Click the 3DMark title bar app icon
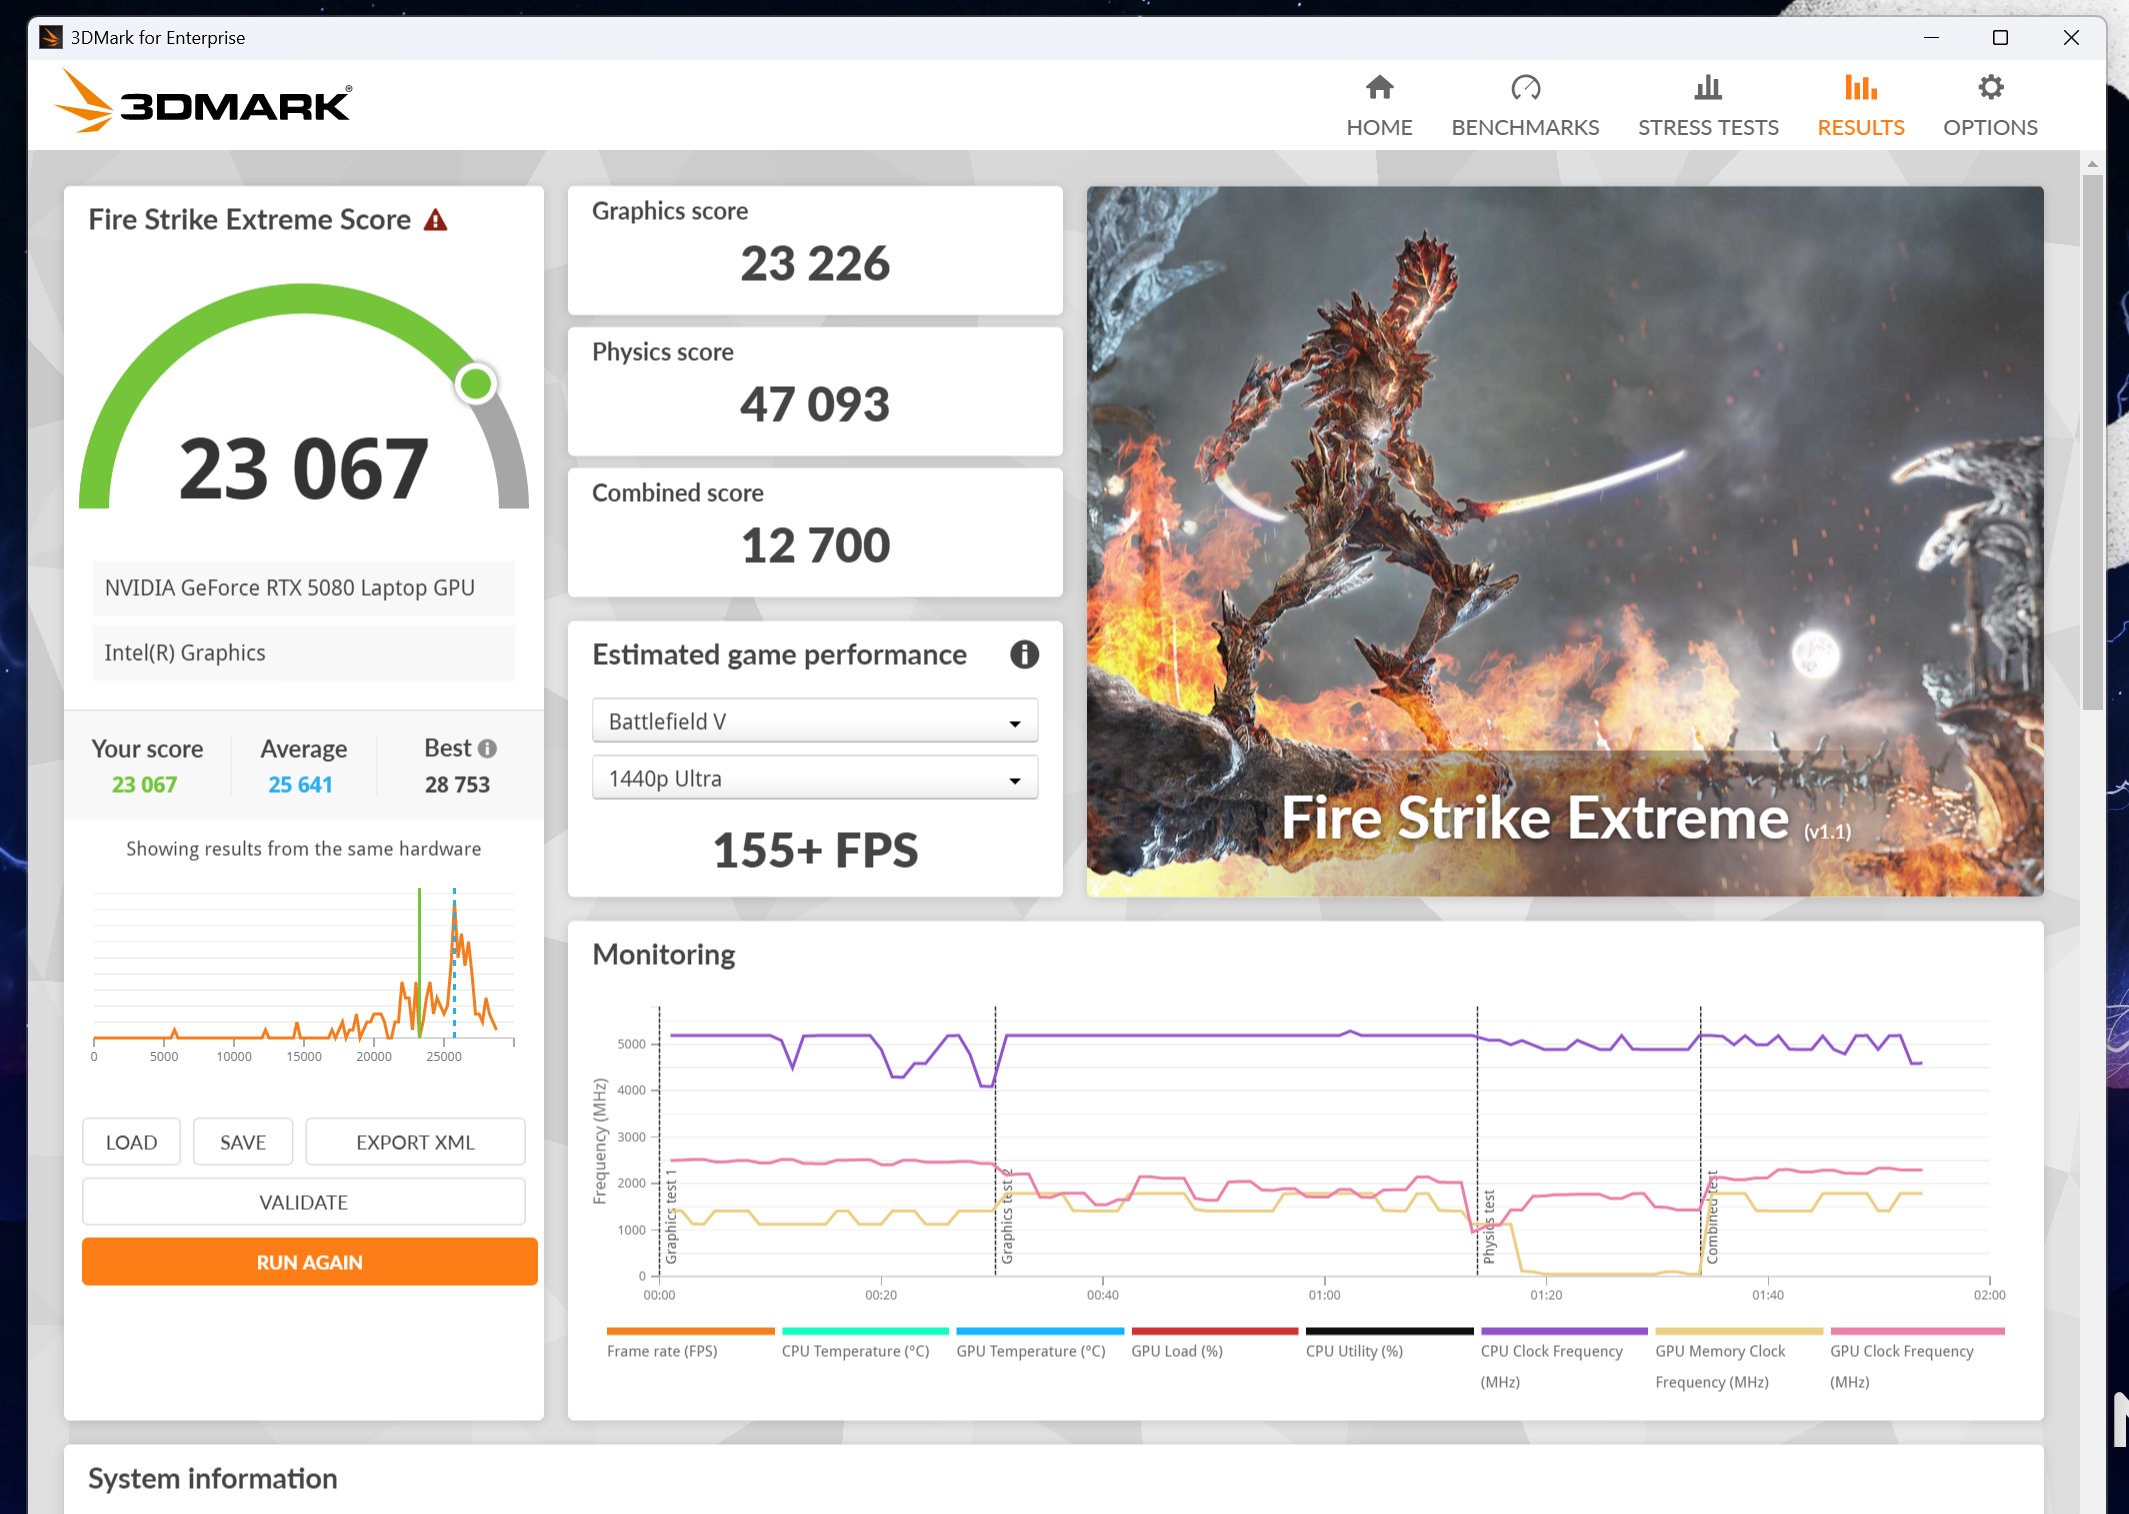 point(50,38)
